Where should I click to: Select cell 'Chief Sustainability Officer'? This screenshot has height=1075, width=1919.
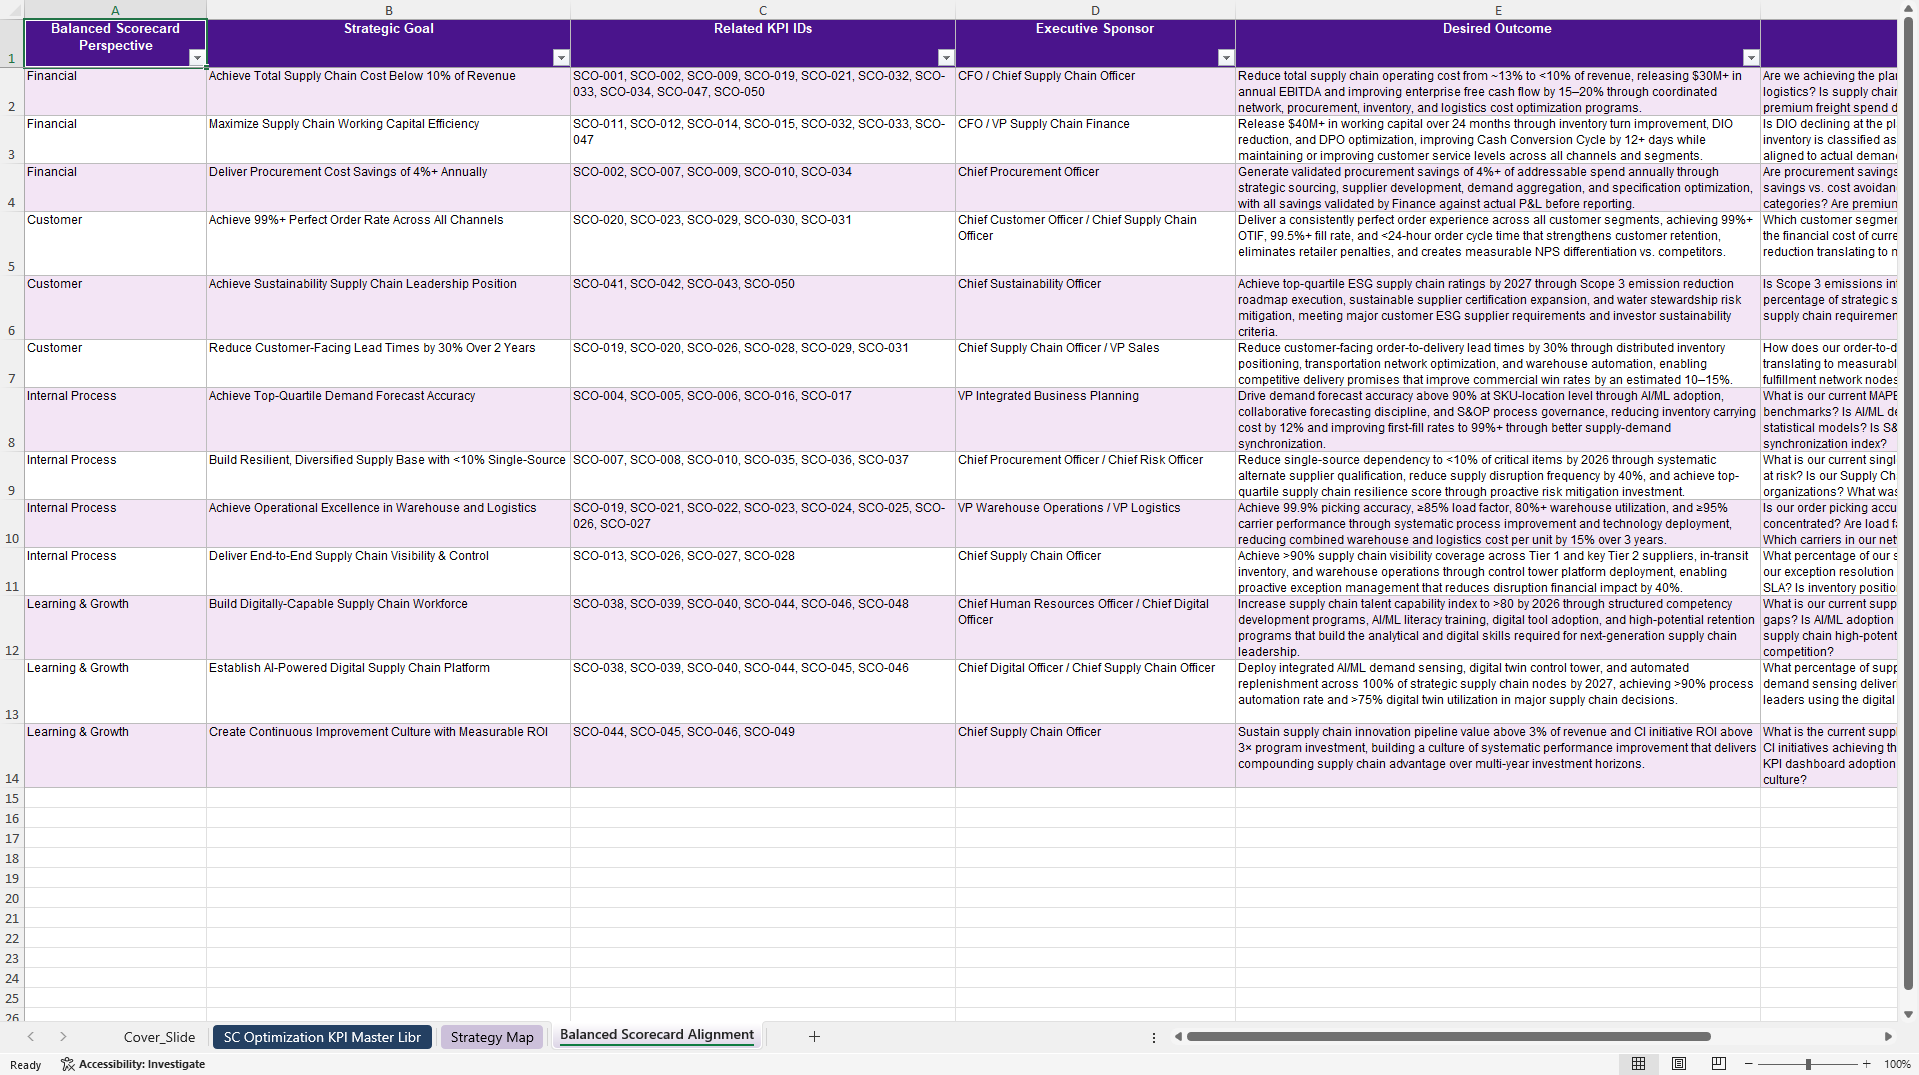(1095, 307)
